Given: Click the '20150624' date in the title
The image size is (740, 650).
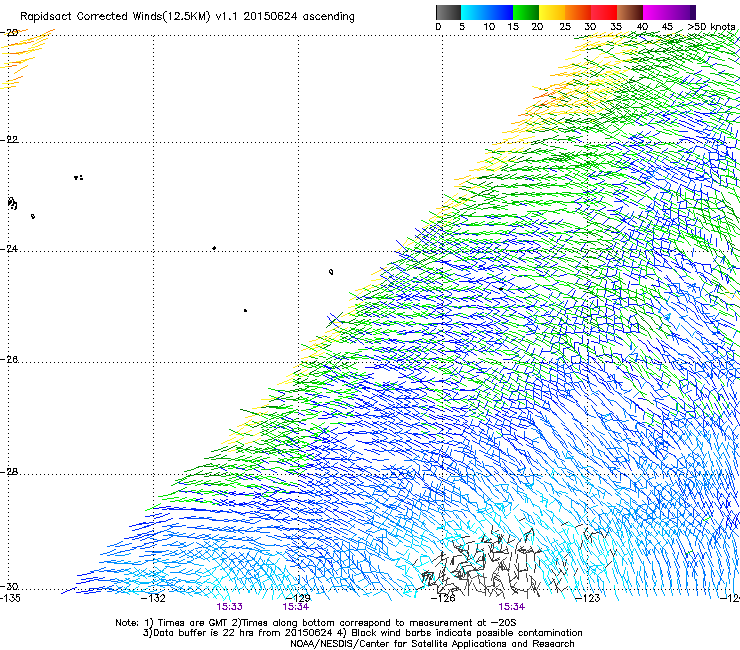Looking at the screenshot, I should [x=270, y=16].
